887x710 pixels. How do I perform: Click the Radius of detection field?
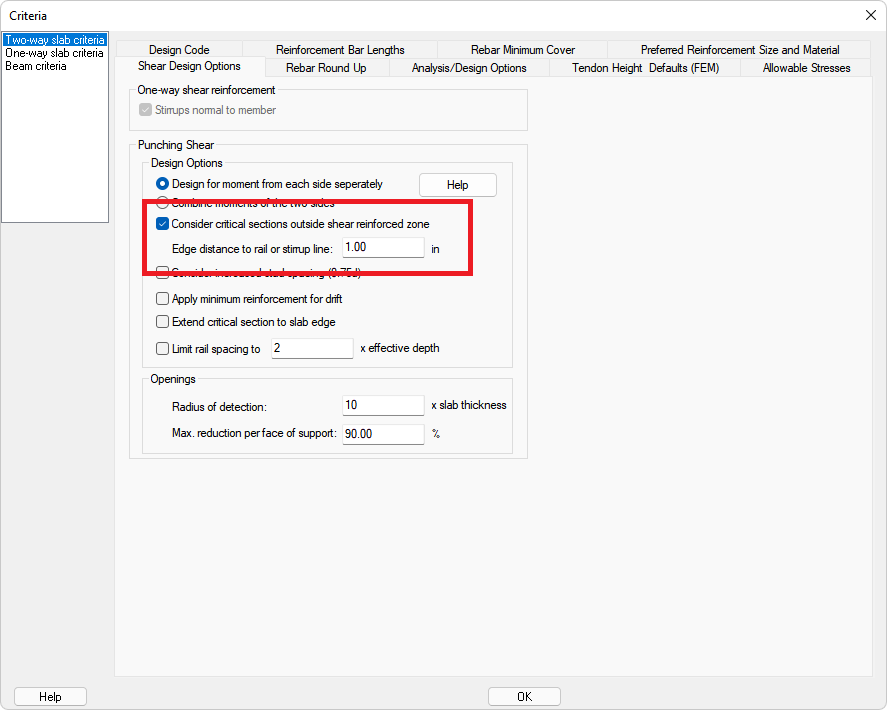pos(383,405)
